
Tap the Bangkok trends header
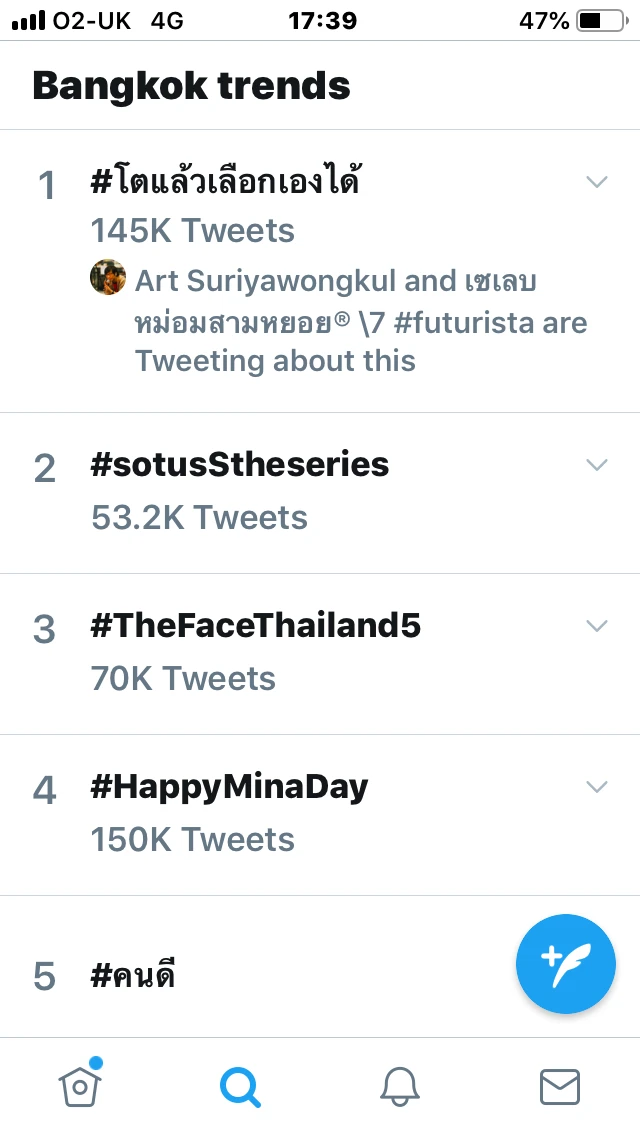point(190,85)
